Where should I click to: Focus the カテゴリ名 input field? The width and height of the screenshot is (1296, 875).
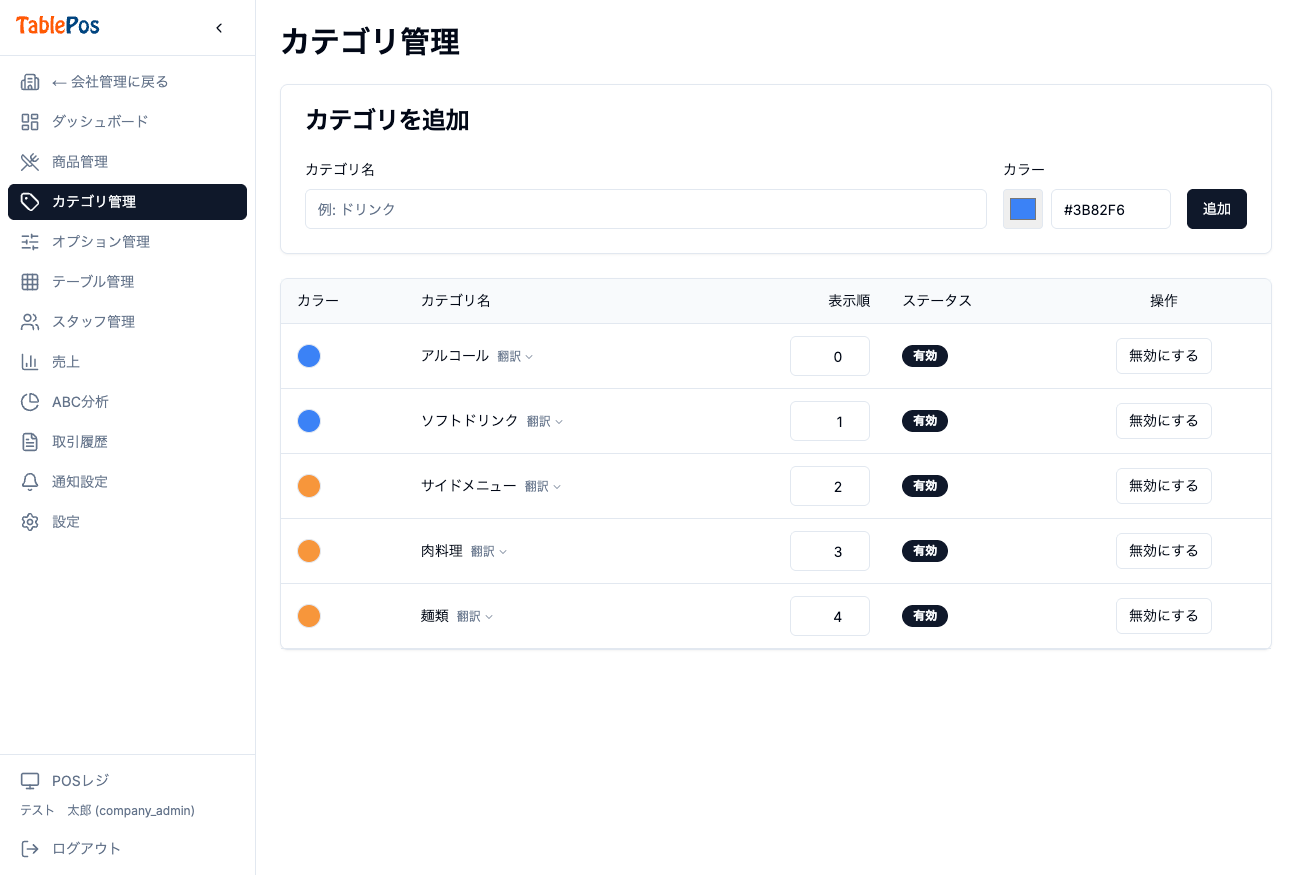click(646, 209)
